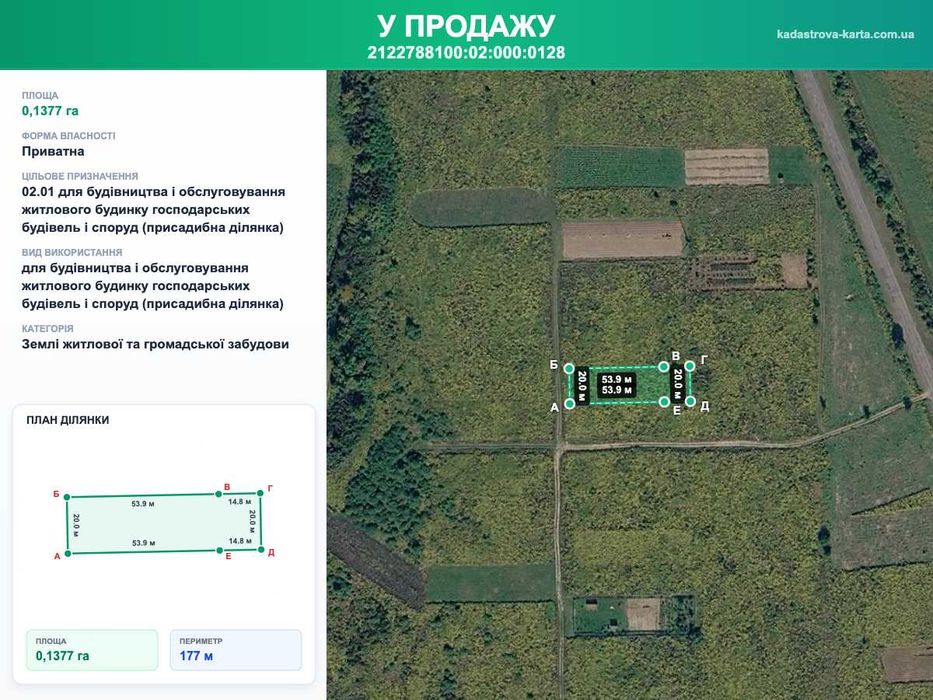Click map vertex marker В
This screenshot has width=933, height=700.
(664, 367)
